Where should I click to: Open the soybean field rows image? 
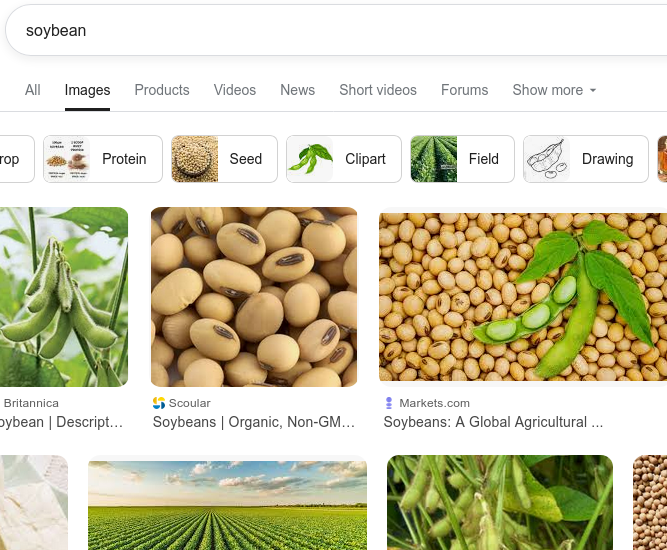[x=228, y=503]
